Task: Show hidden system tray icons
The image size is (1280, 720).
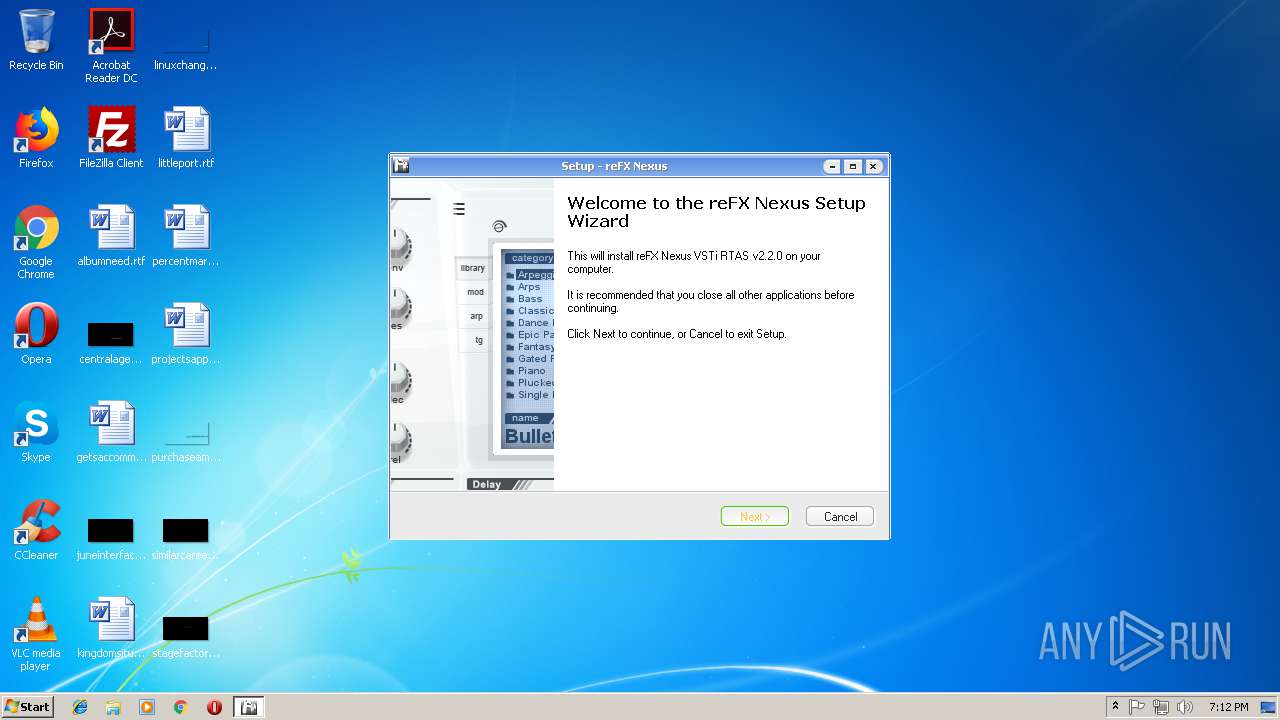Action: click(x=1116, y=707)
